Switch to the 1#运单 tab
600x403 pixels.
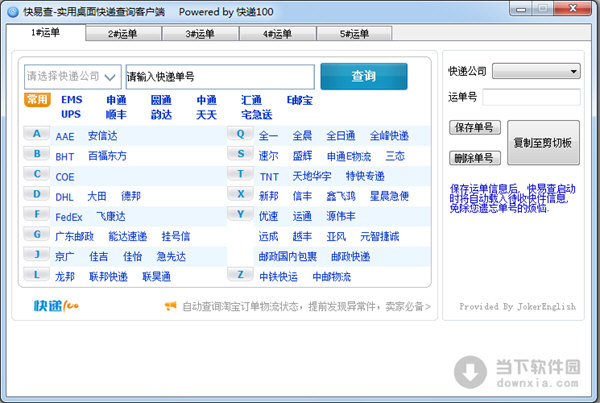46,33
